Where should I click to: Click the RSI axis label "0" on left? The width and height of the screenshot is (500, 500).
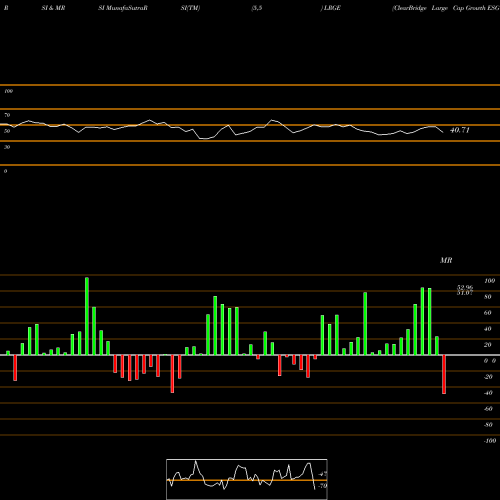coord(5,171)
